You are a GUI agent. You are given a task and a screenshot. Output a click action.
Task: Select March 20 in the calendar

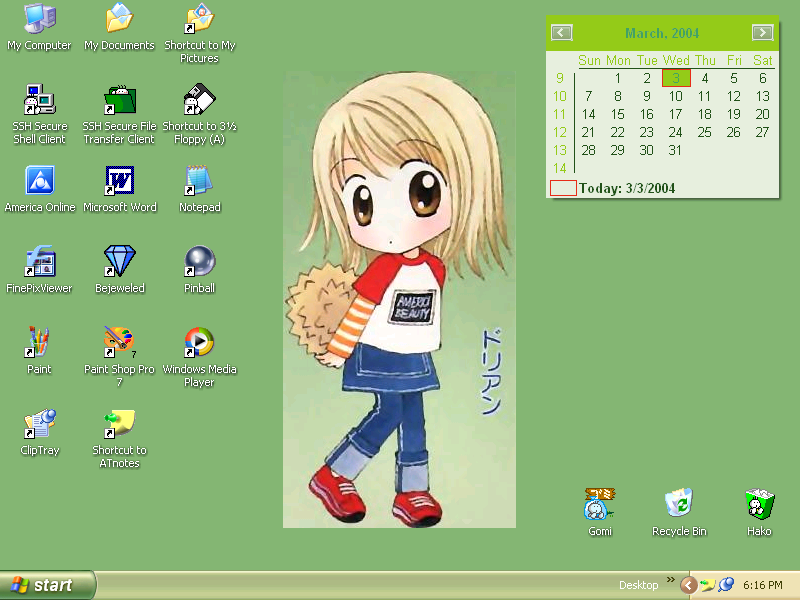coord(762,114)
